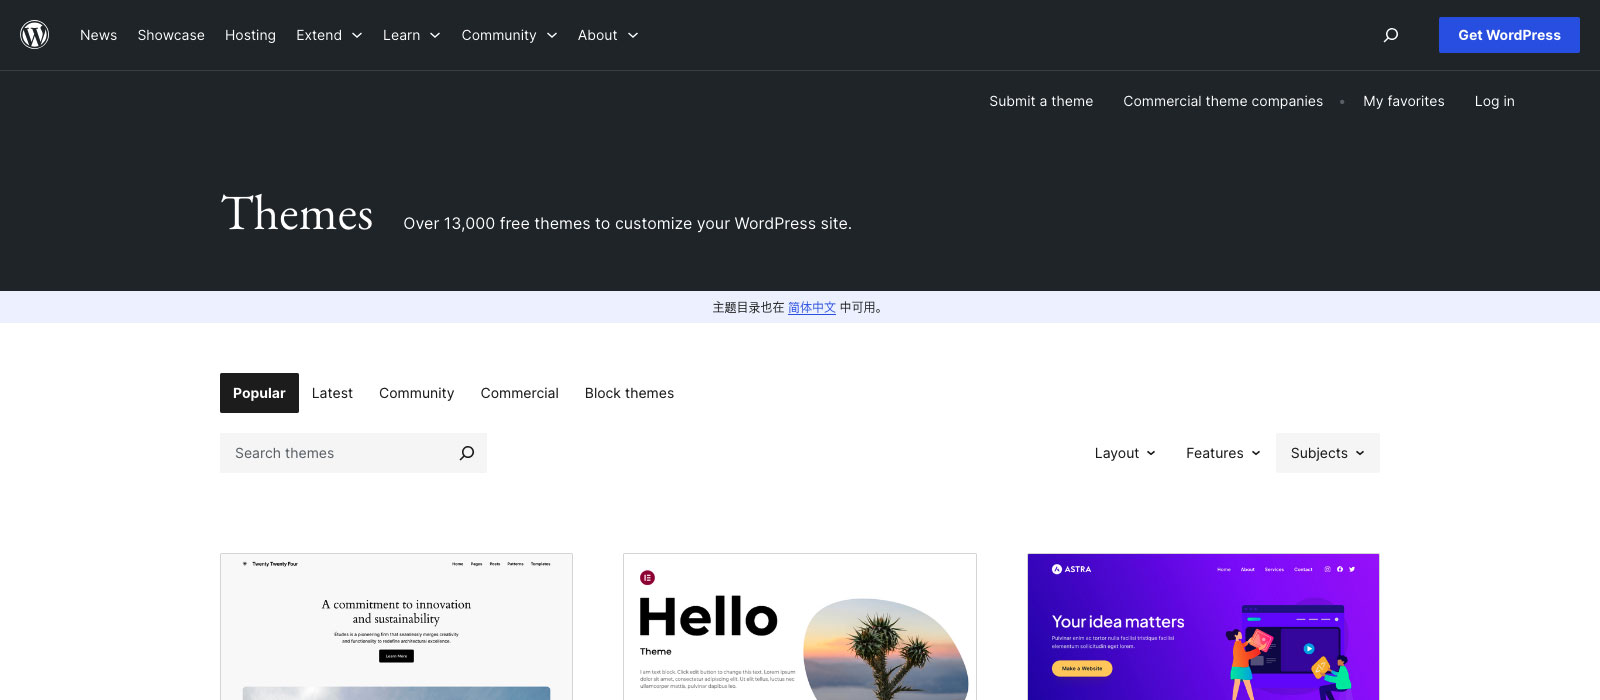1600x700 pixels.
Task: Open the About menu
Action: tap(607, 35)
